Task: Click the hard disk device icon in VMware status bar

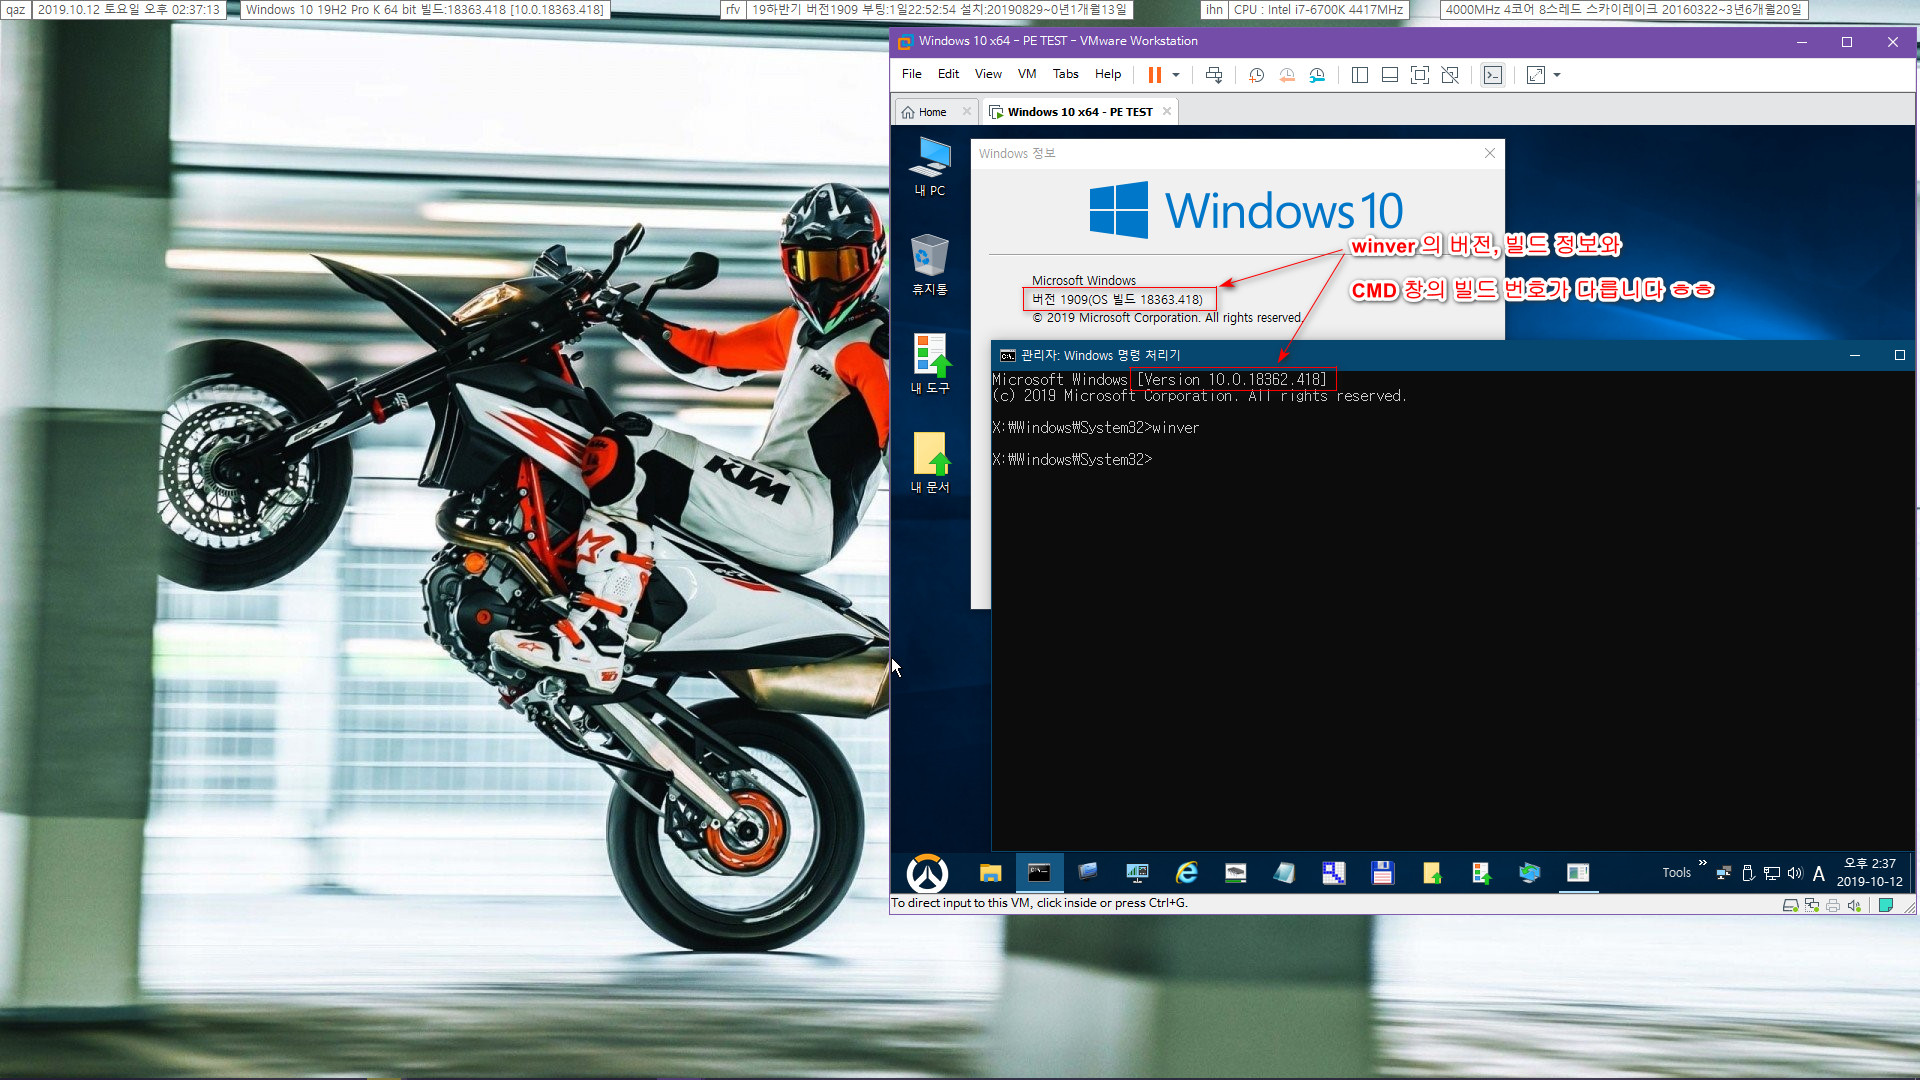Action: pyautogui.click(x=1790, y=905)
